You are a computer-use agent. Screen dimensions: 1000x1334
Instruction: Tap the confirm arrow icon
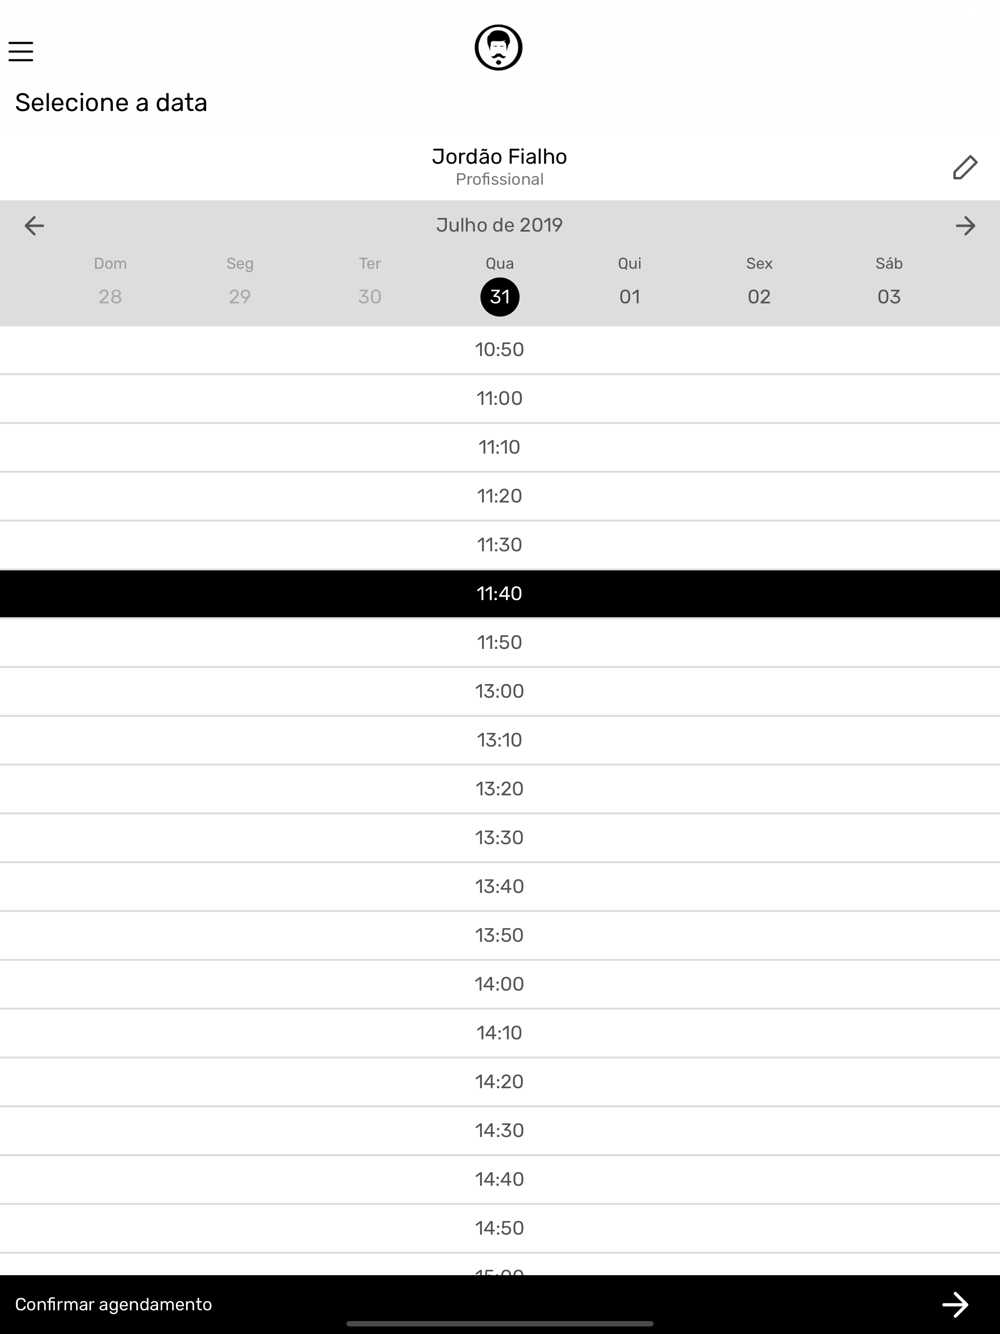[955, 1304]
